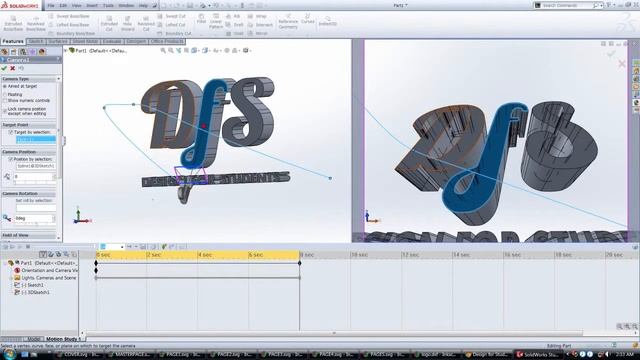Image resolution: width=640 pixels, height=360 pixels.
Task: Expand the Field of View section
Action: (x=28, y=236)
